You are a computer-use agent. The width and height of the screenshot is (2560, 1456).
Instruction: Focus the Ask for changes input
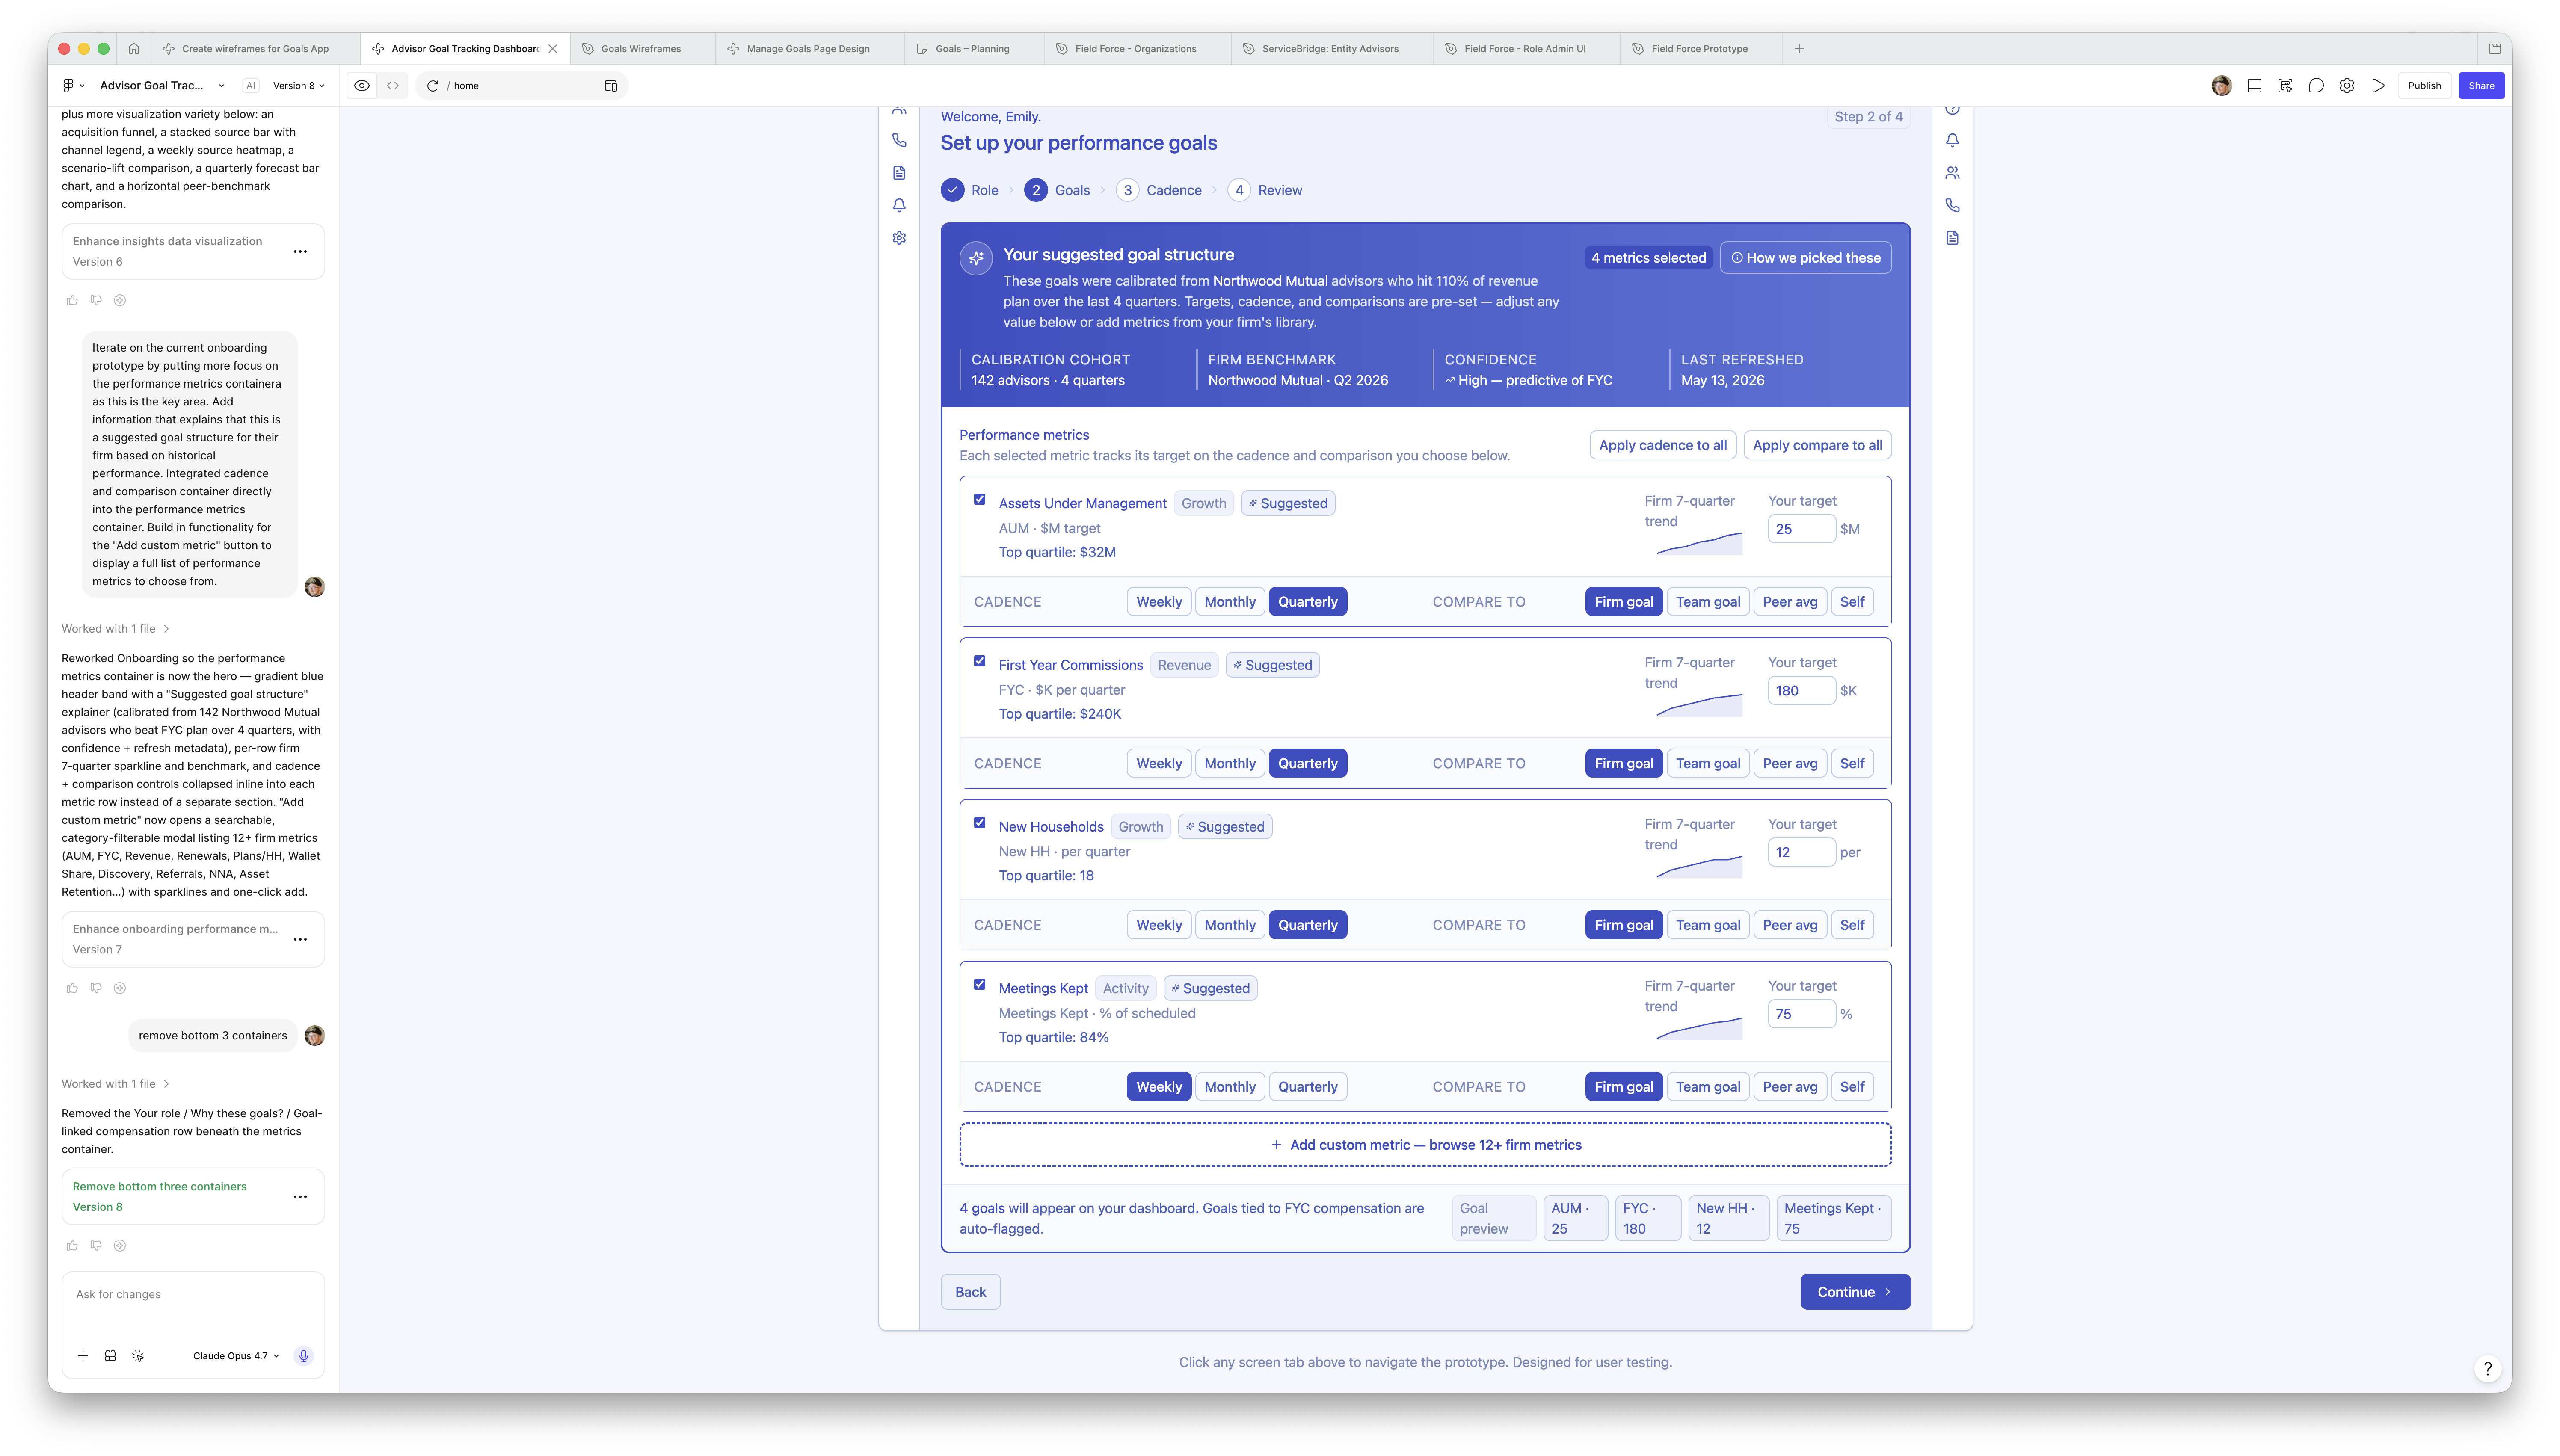(x=193, y=1295)
